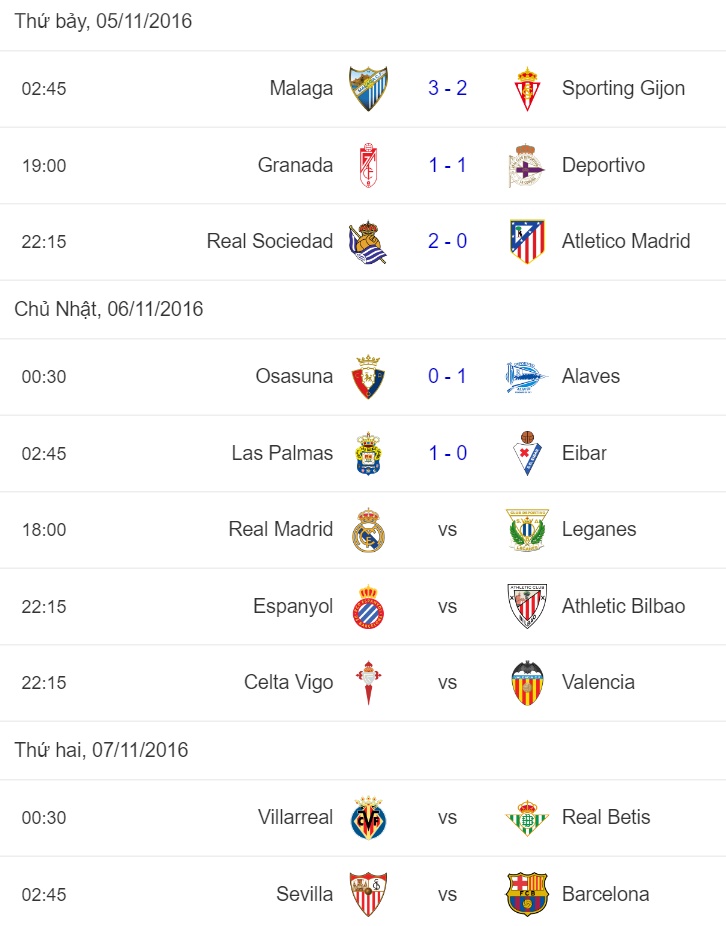
Task: Click the Real Madrid crest
Action: pos(368,530)
